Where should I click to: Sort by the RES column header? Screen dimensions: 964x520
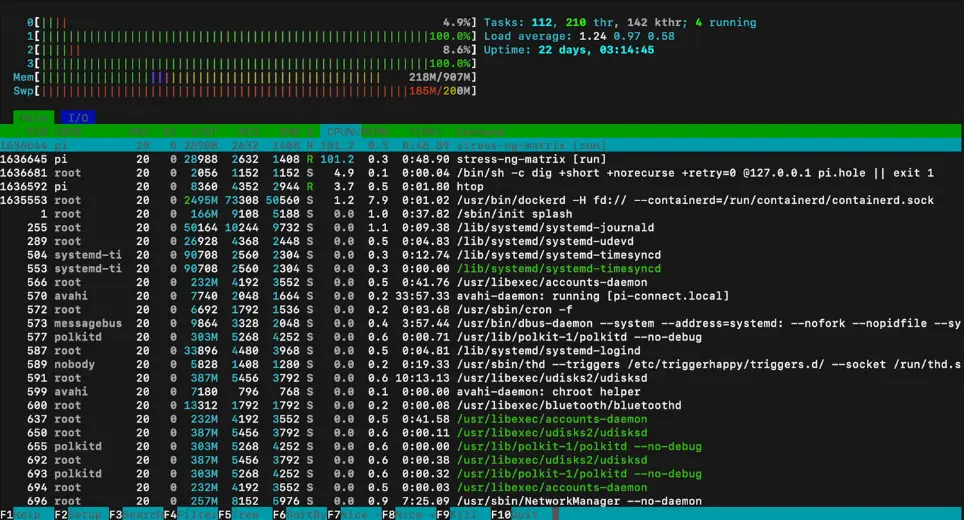[248, 132]
